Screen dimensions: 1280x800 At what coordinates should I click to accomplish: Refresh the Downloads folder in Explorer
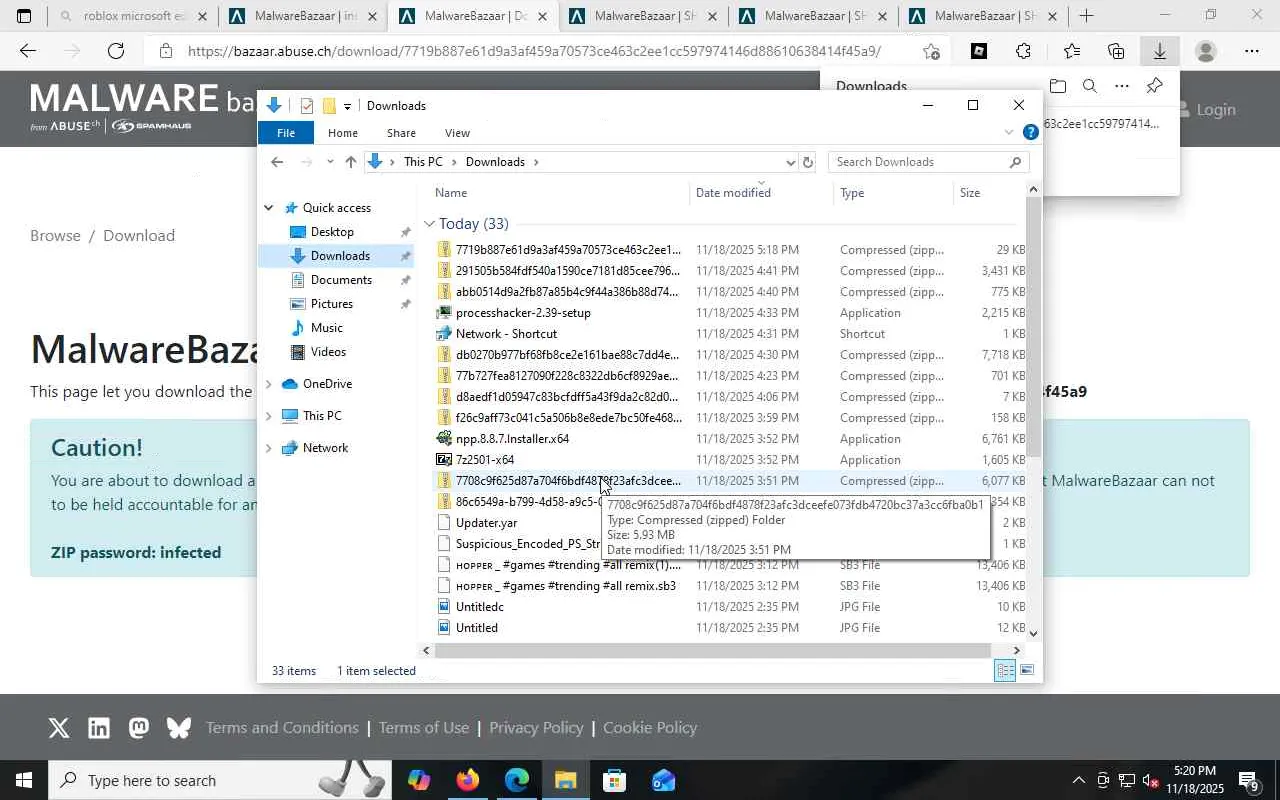[808, 162]
